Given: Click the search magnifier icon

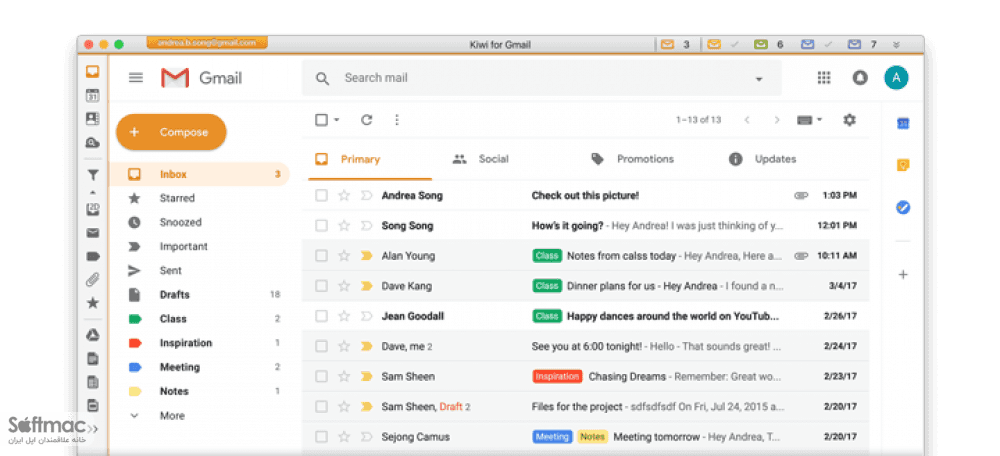Looking at the screenshot, I should coord(323,78).
